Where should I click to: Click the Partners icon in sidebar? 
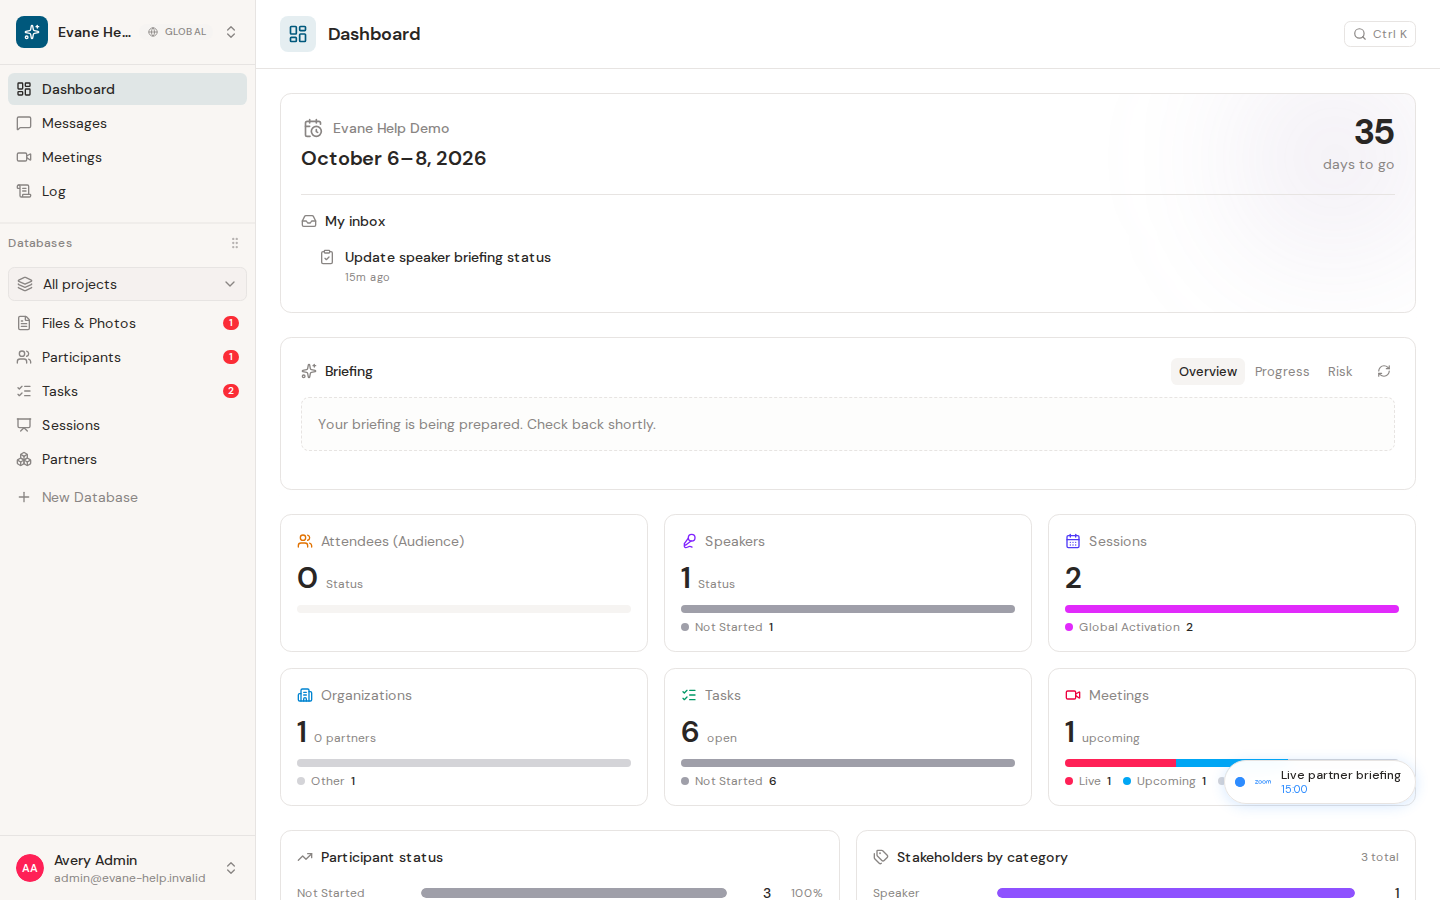[24, 459]
